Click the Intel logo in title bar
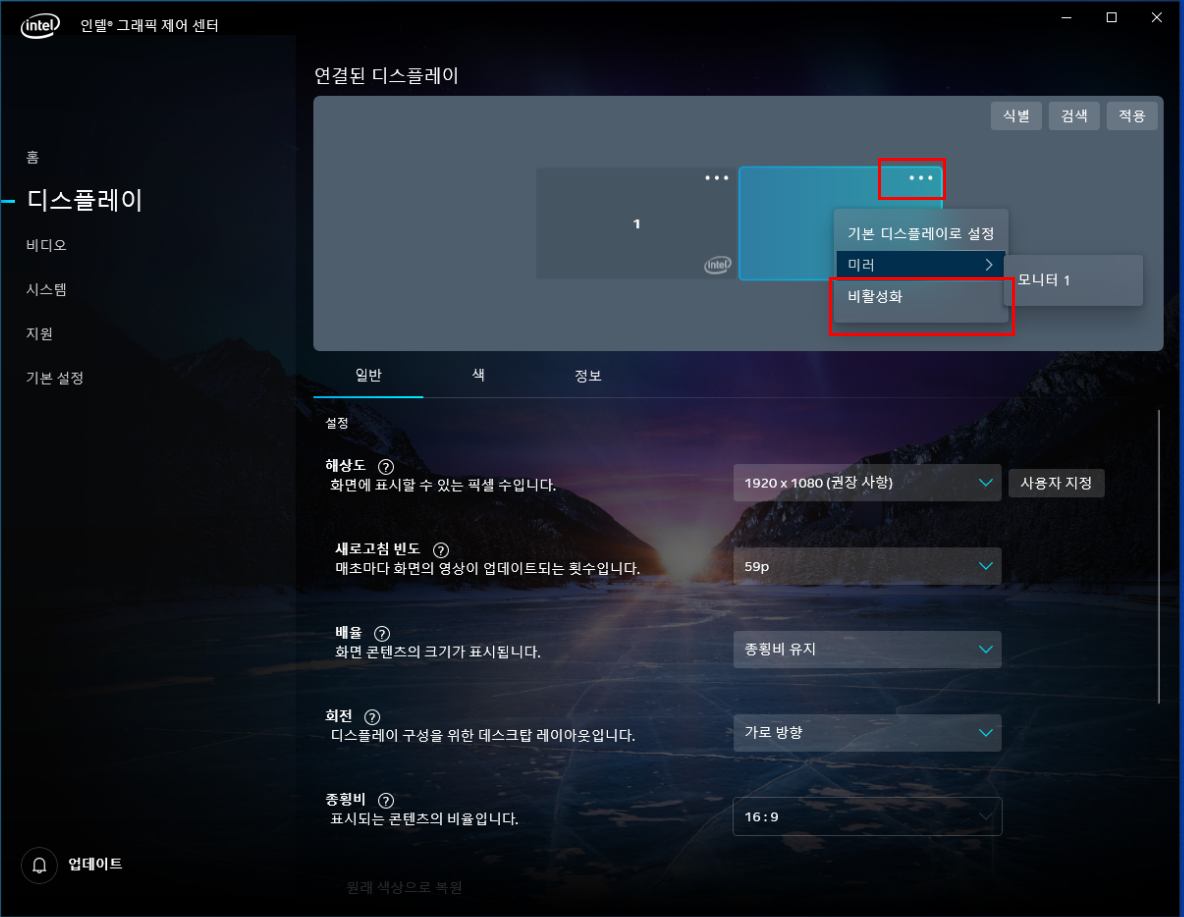This screenshot has height=917, width=1184. 40,26
